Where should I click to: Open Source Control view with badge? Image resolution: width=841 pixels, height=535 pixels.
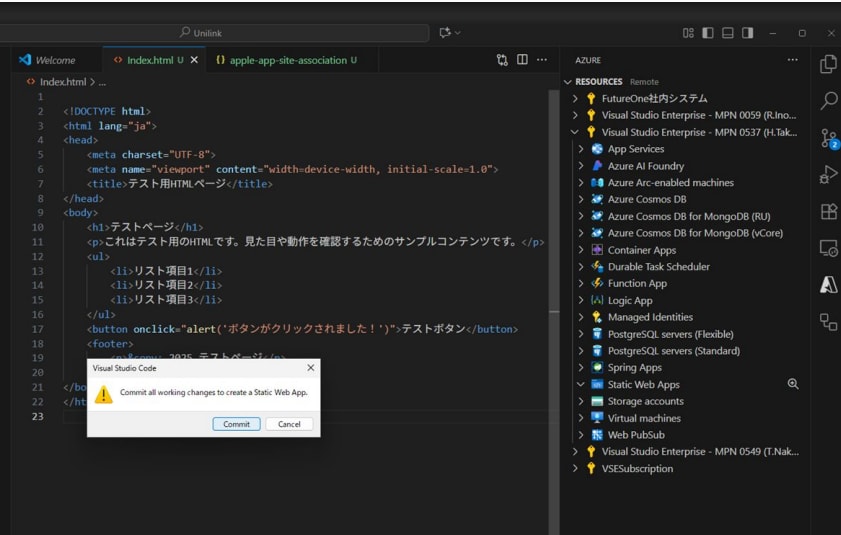[x=829, y=138]
